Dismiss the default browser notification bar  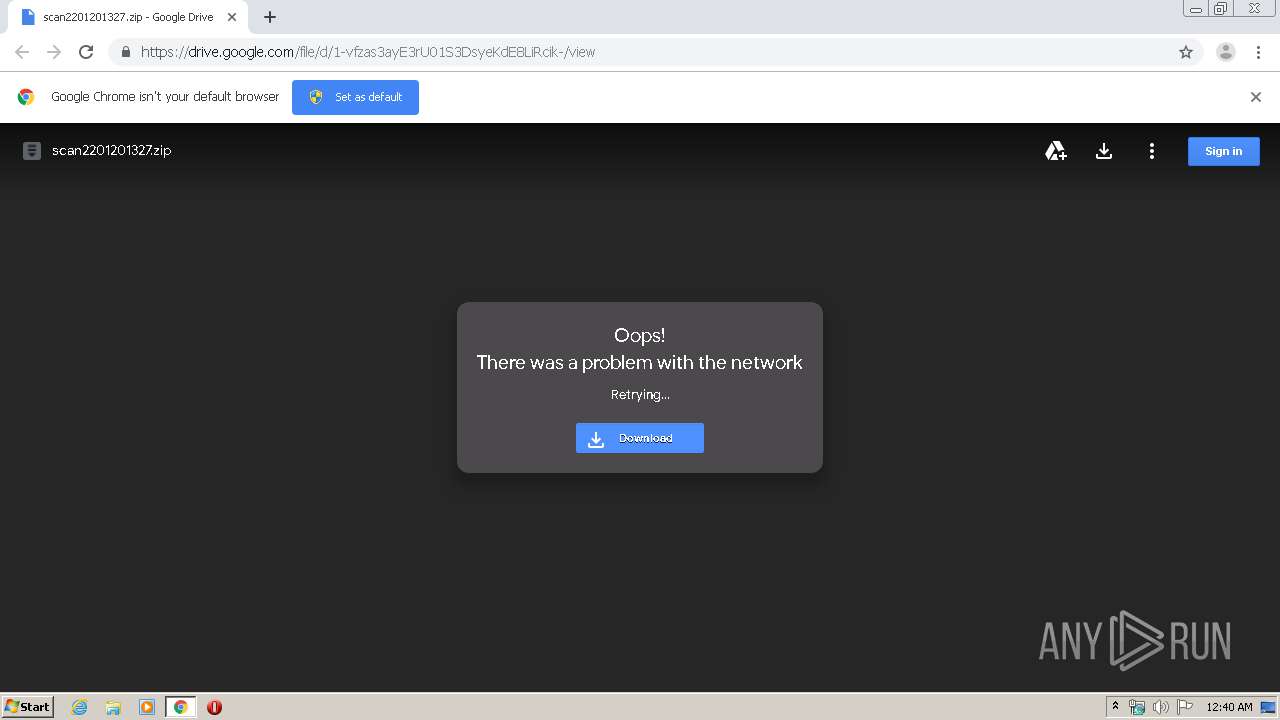tap(1256, 97)
